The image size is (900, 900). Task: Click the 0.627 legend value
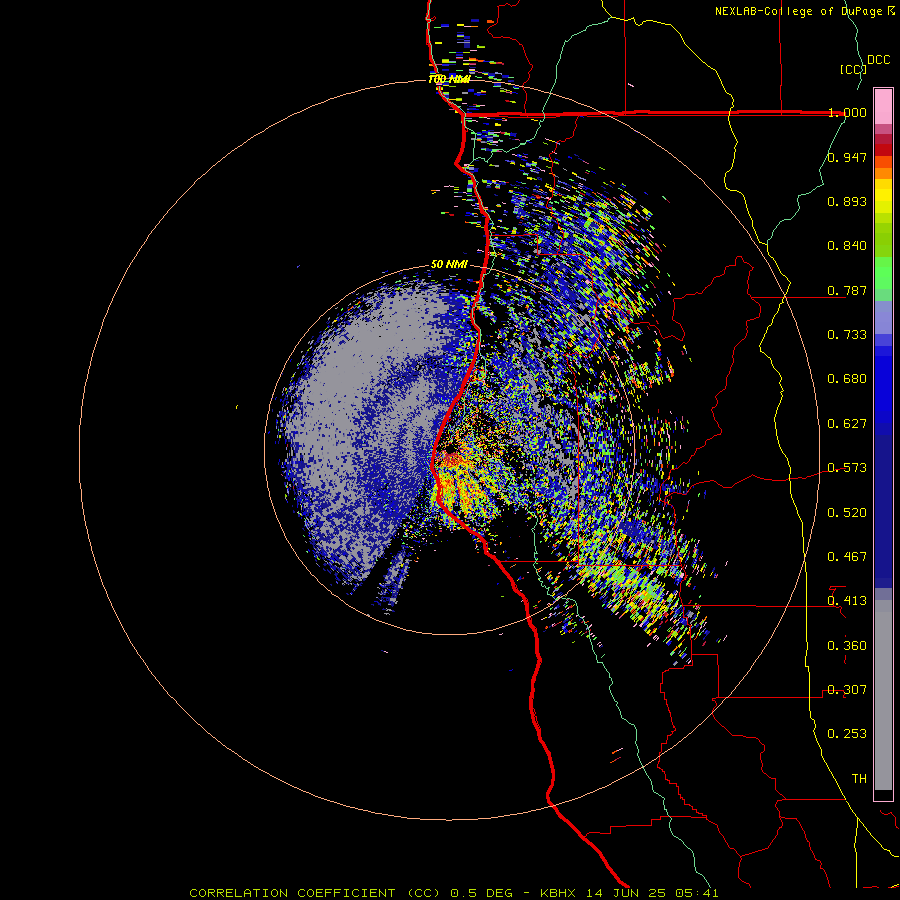847,424
